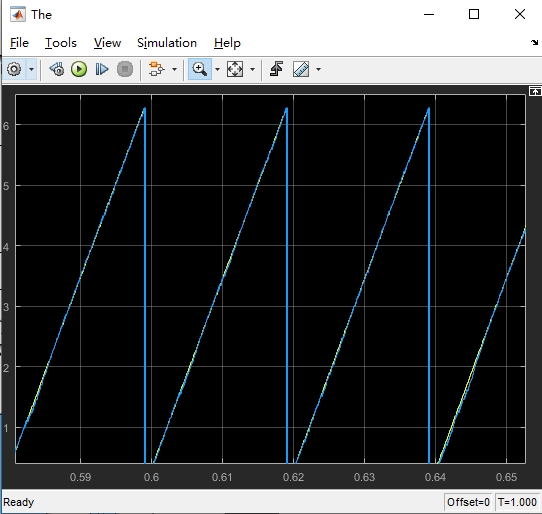This screenshot has width=542, height=514.
Task: Click y-axis label 5
Action: pos(6,186)
